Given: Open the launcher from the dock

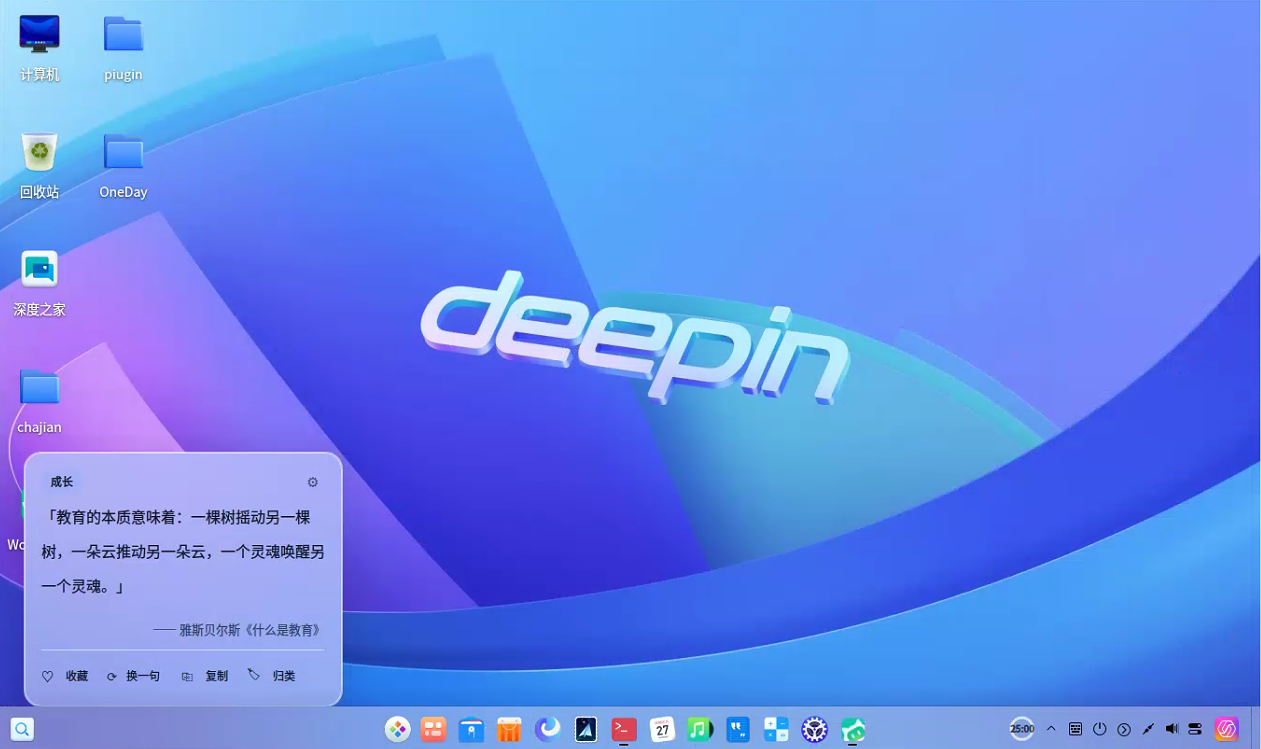Looking at the screenshot, I should click(397, 729).
